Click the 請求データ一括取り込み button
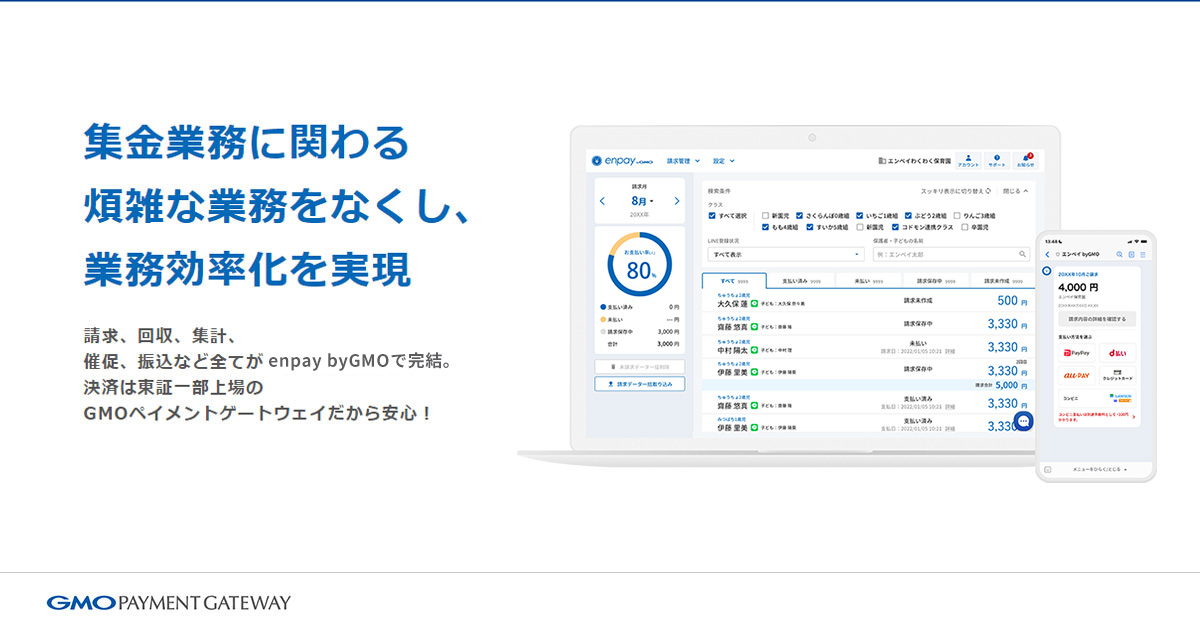Image resolution: width=1200 pixels, height=630 pixels. [x=639, y=383]
